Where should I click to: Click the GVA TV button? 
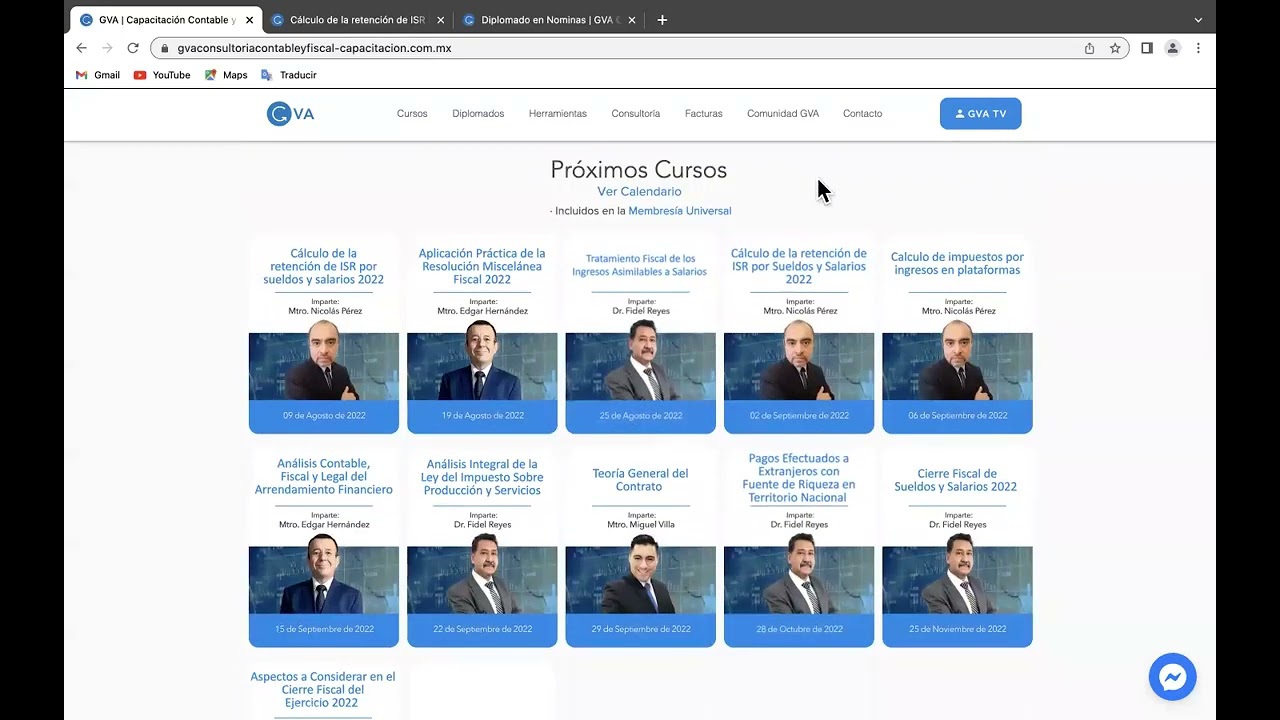point(980,114)
